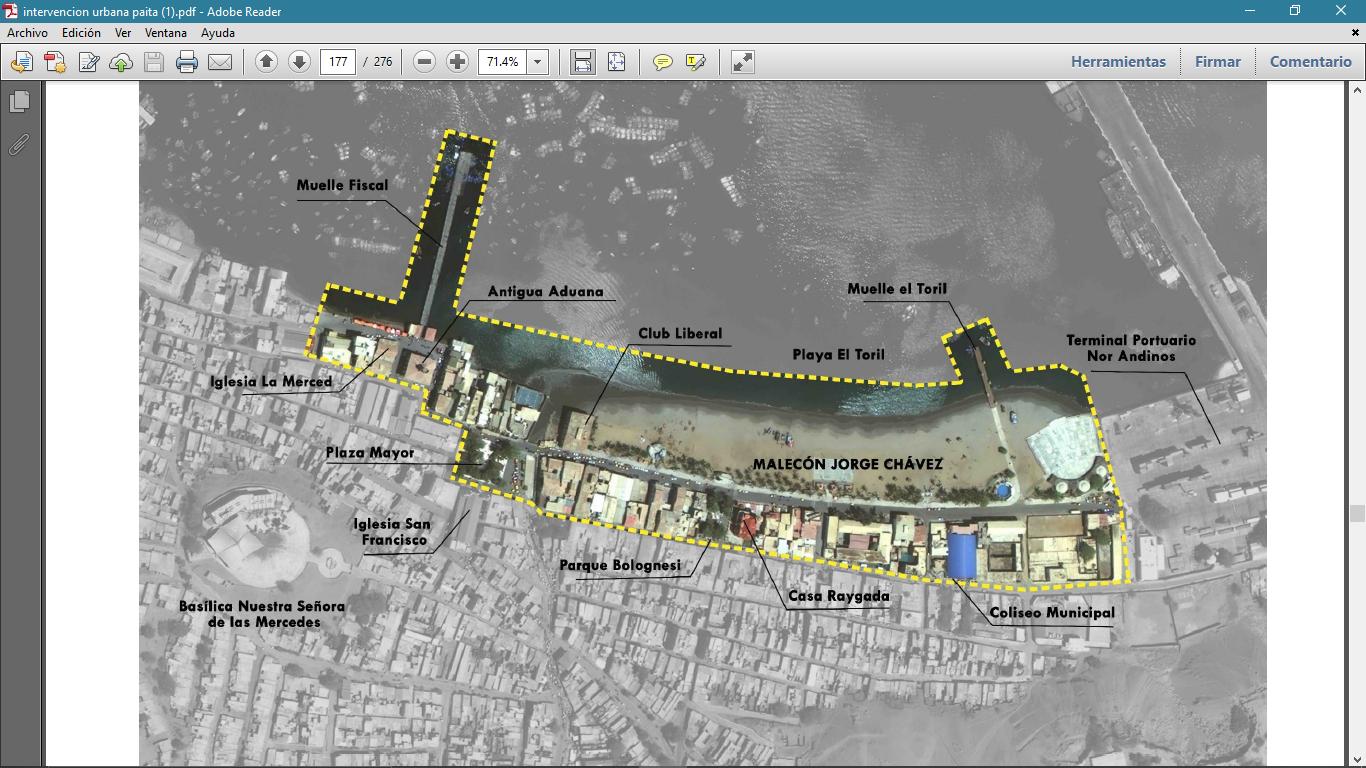Click the save to cloud icon

121,62
